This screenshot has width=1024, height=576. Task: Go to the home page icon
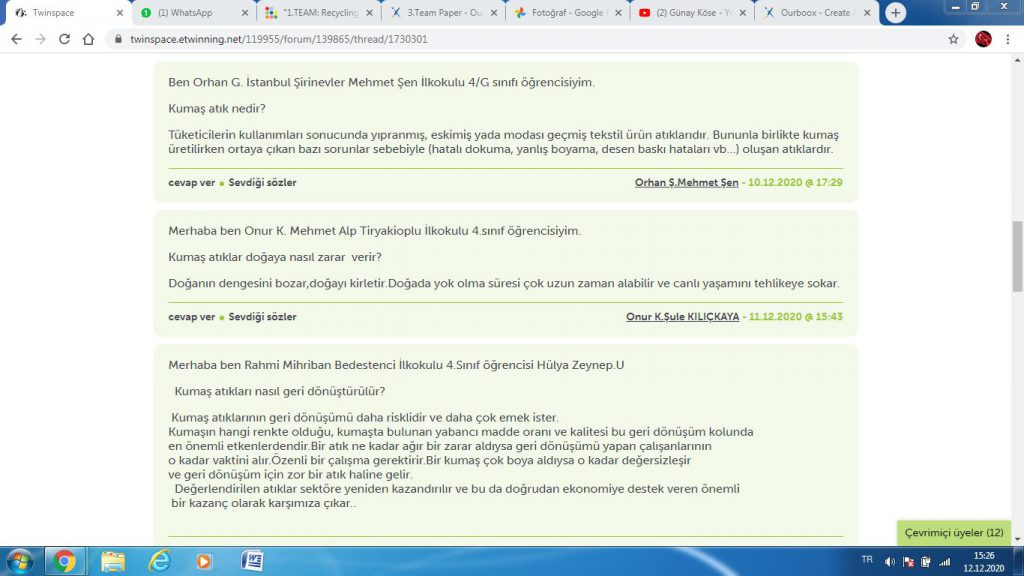click(x=89, y=39)
